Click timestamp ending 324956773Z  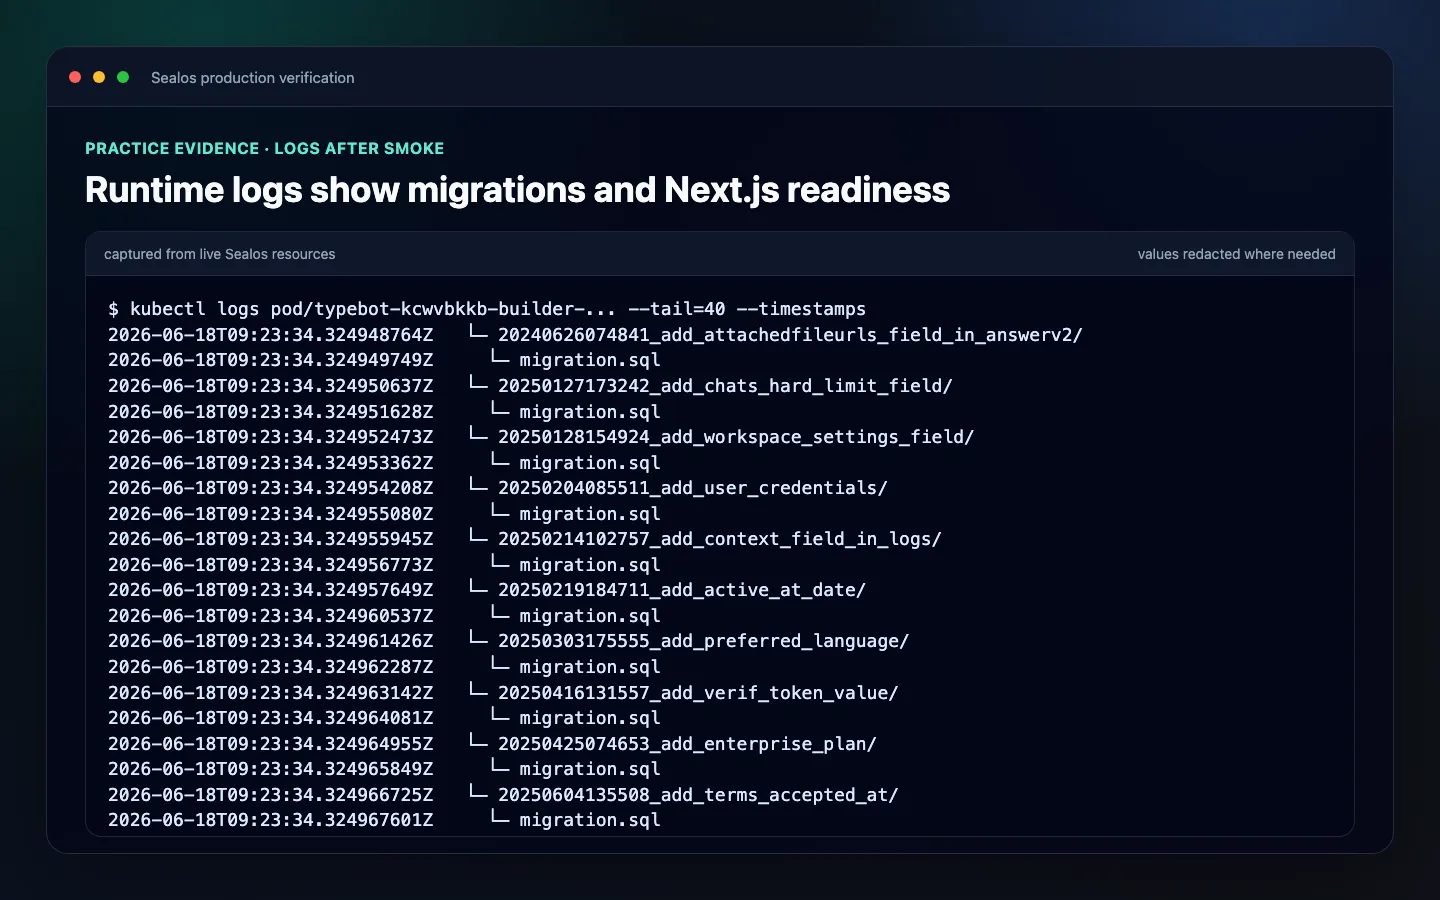271,565
